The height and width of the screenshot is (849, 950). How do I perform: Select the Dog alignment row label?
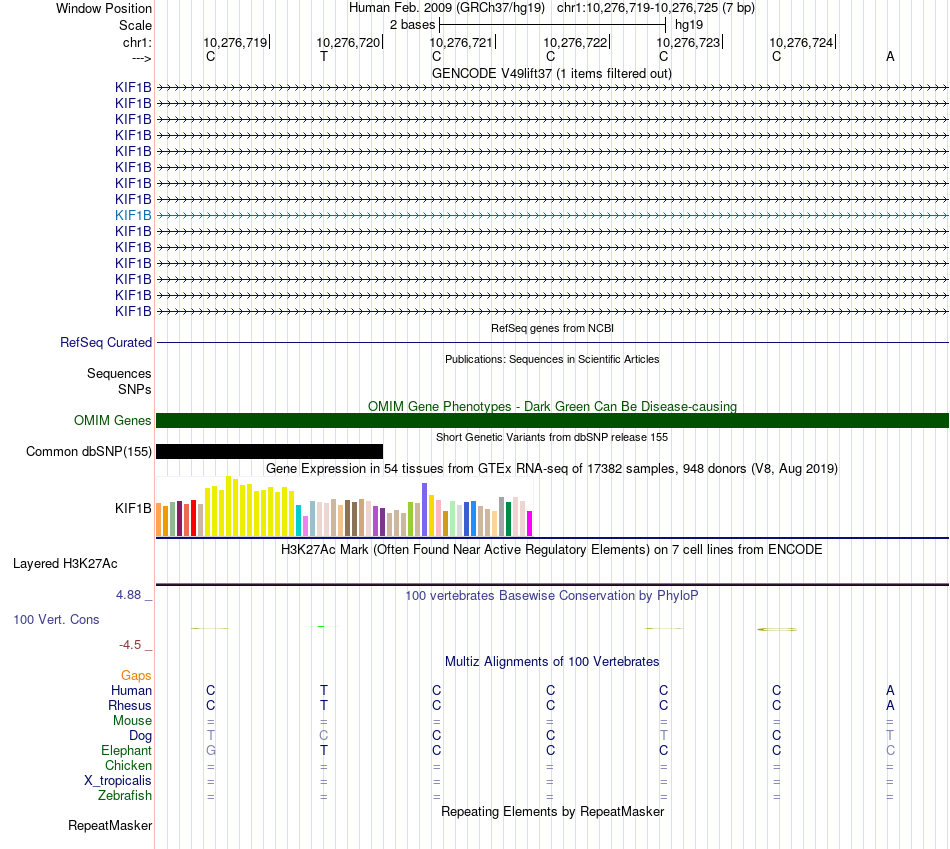tap(140, 736)
